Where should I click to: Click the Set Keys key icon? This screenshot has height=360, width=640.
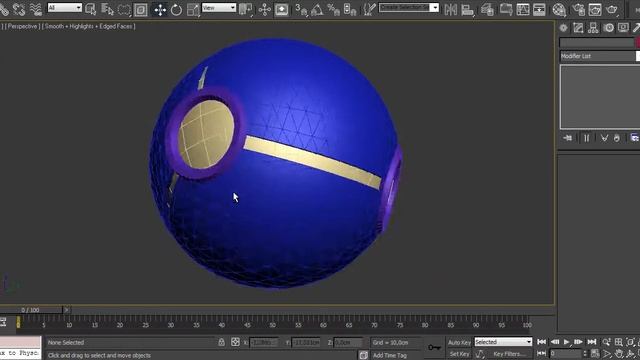(x=434, y=347)
